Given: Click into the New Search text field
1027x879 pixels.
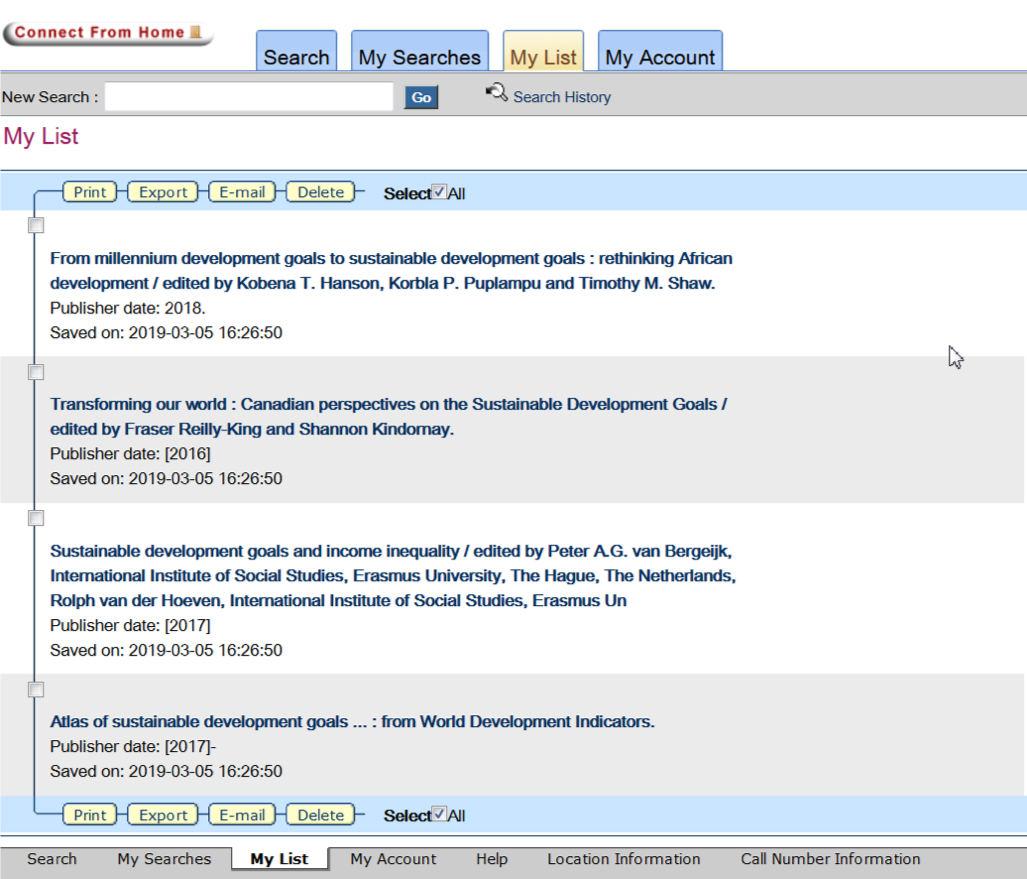Looking at the screenshot, I should click(249, 97).
